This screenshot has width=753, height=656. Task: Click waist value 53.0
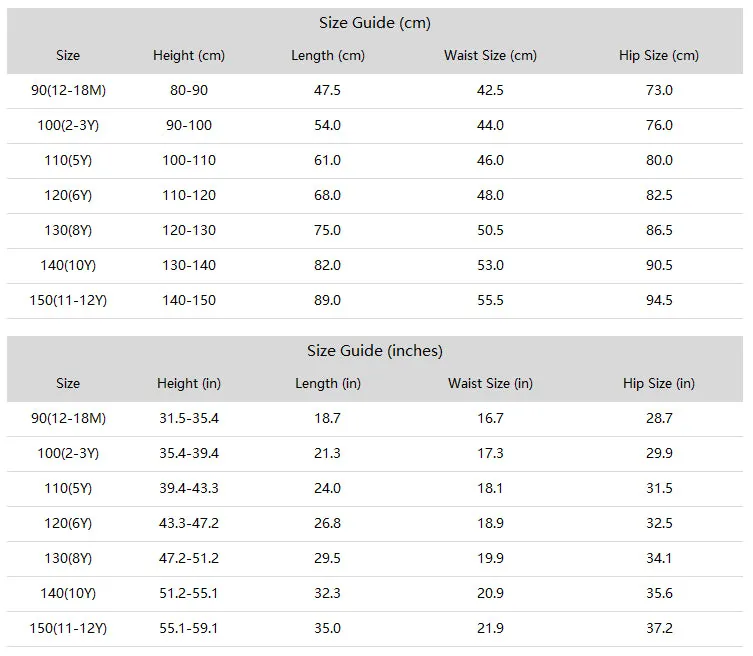tap(490, 266)
